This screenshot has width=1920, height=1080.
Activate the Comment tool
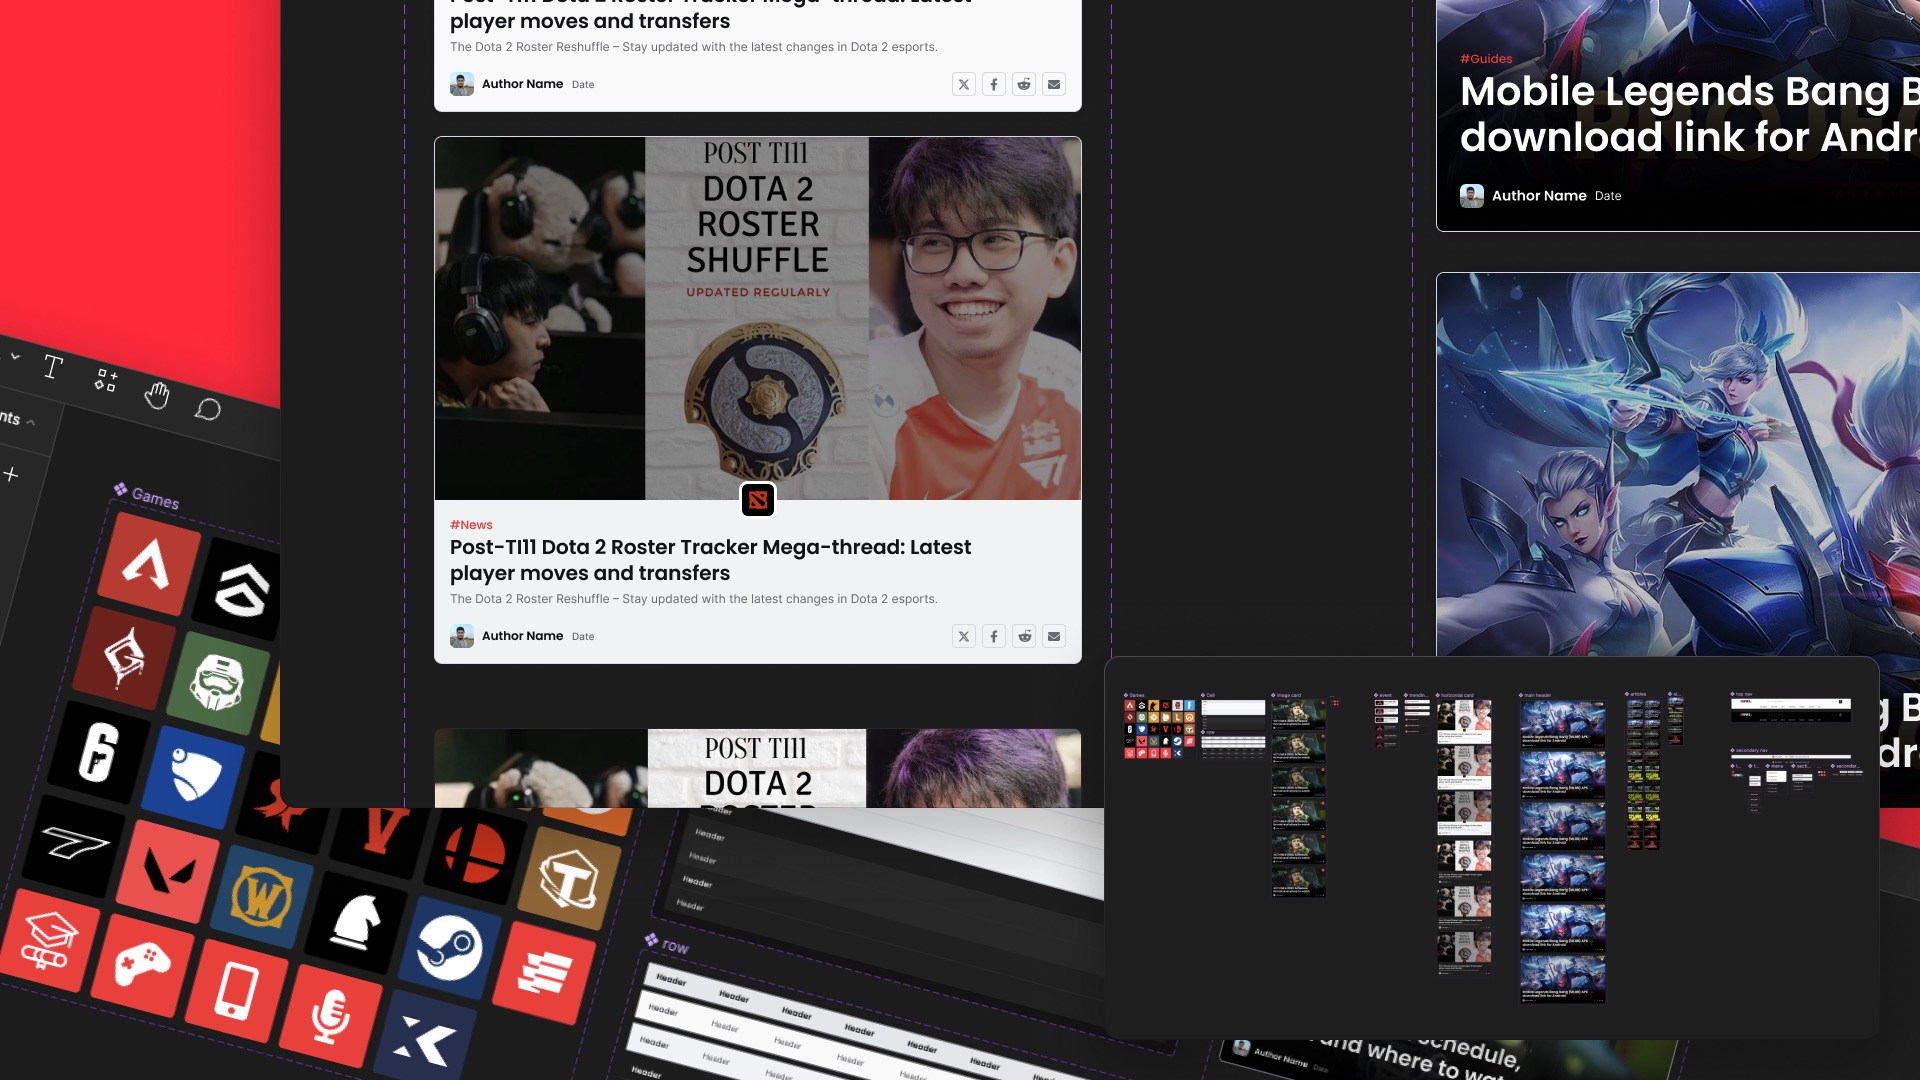208,409
